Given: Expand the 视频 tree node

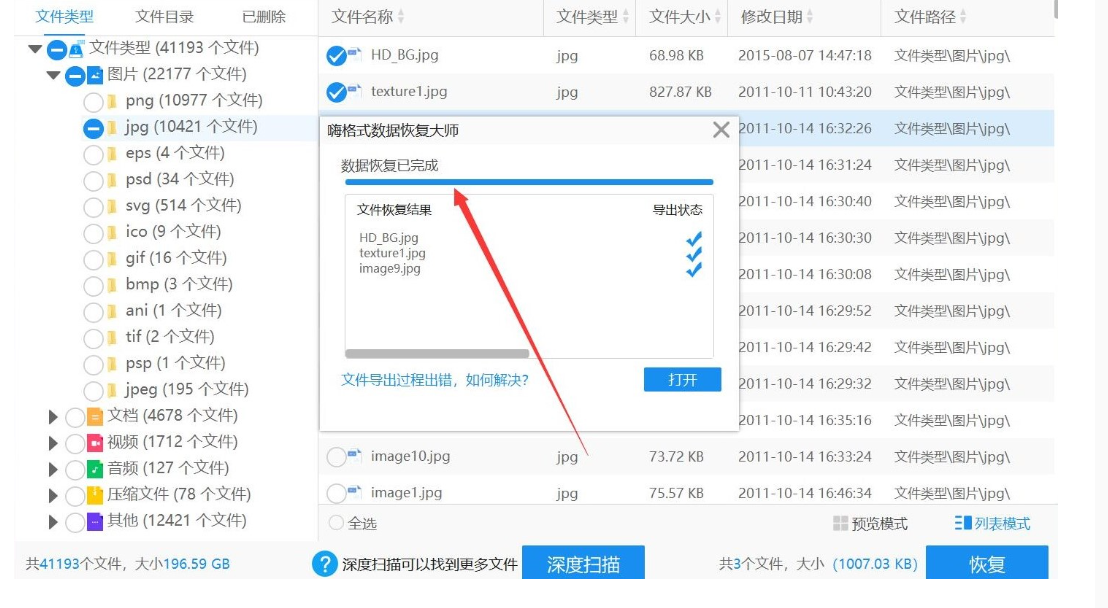Looking at the screenshot, I should (52, 443).
